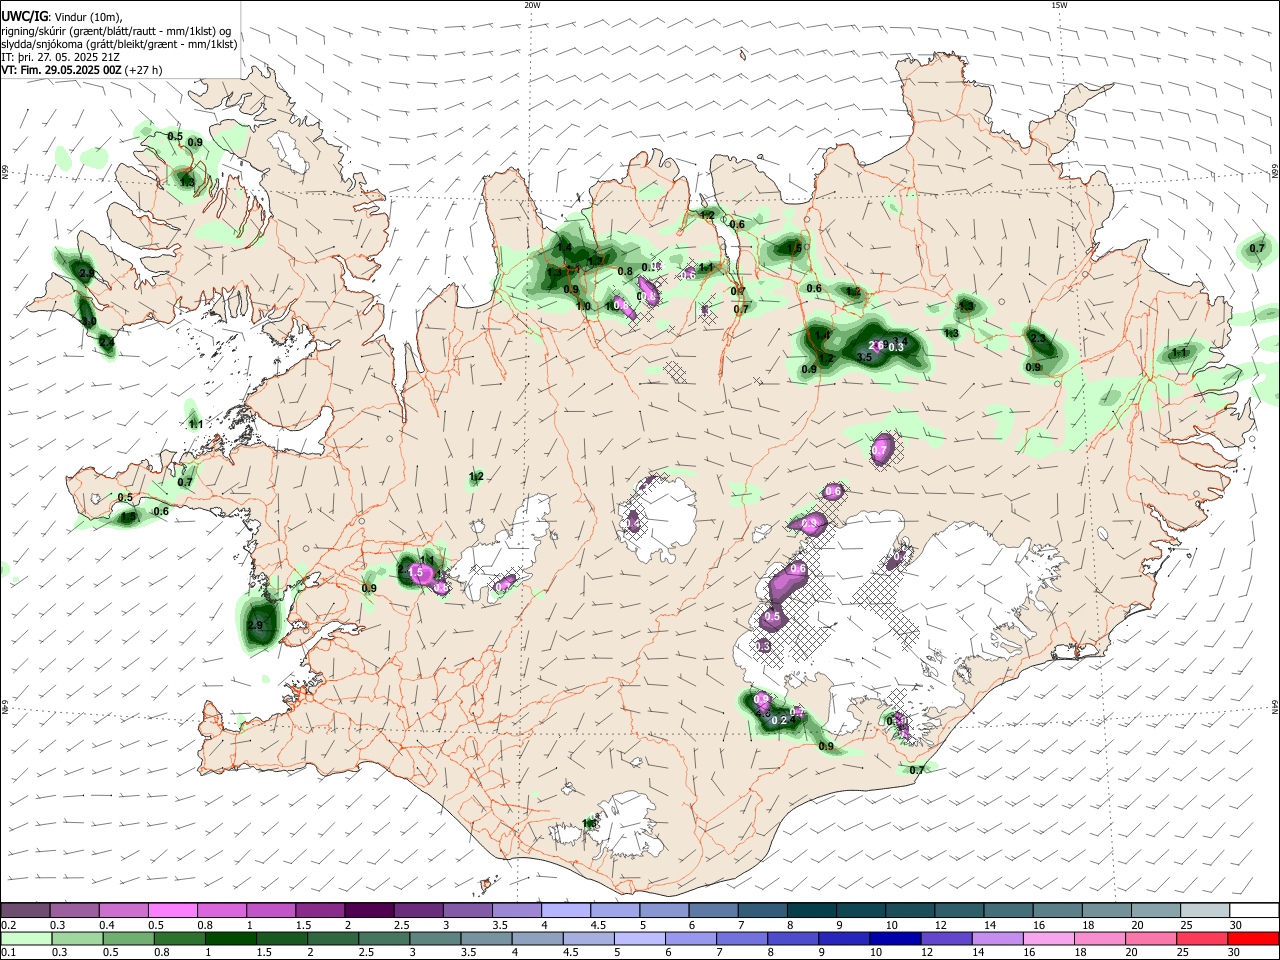Click the 3.5 precipitation value on the map

[x=865, y=357]
